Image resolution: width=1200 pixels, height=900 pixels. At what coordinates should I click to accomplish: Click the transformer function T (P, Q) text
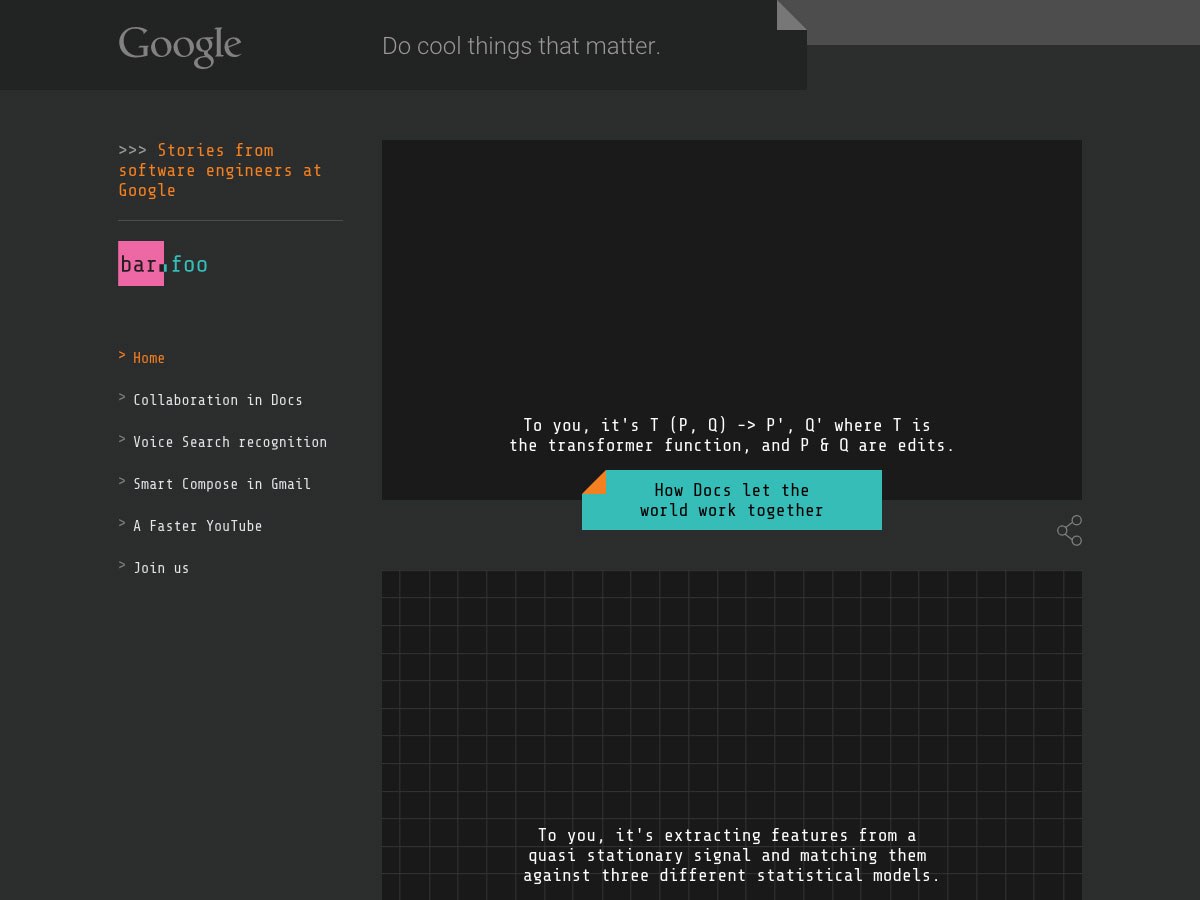[732, 435]
